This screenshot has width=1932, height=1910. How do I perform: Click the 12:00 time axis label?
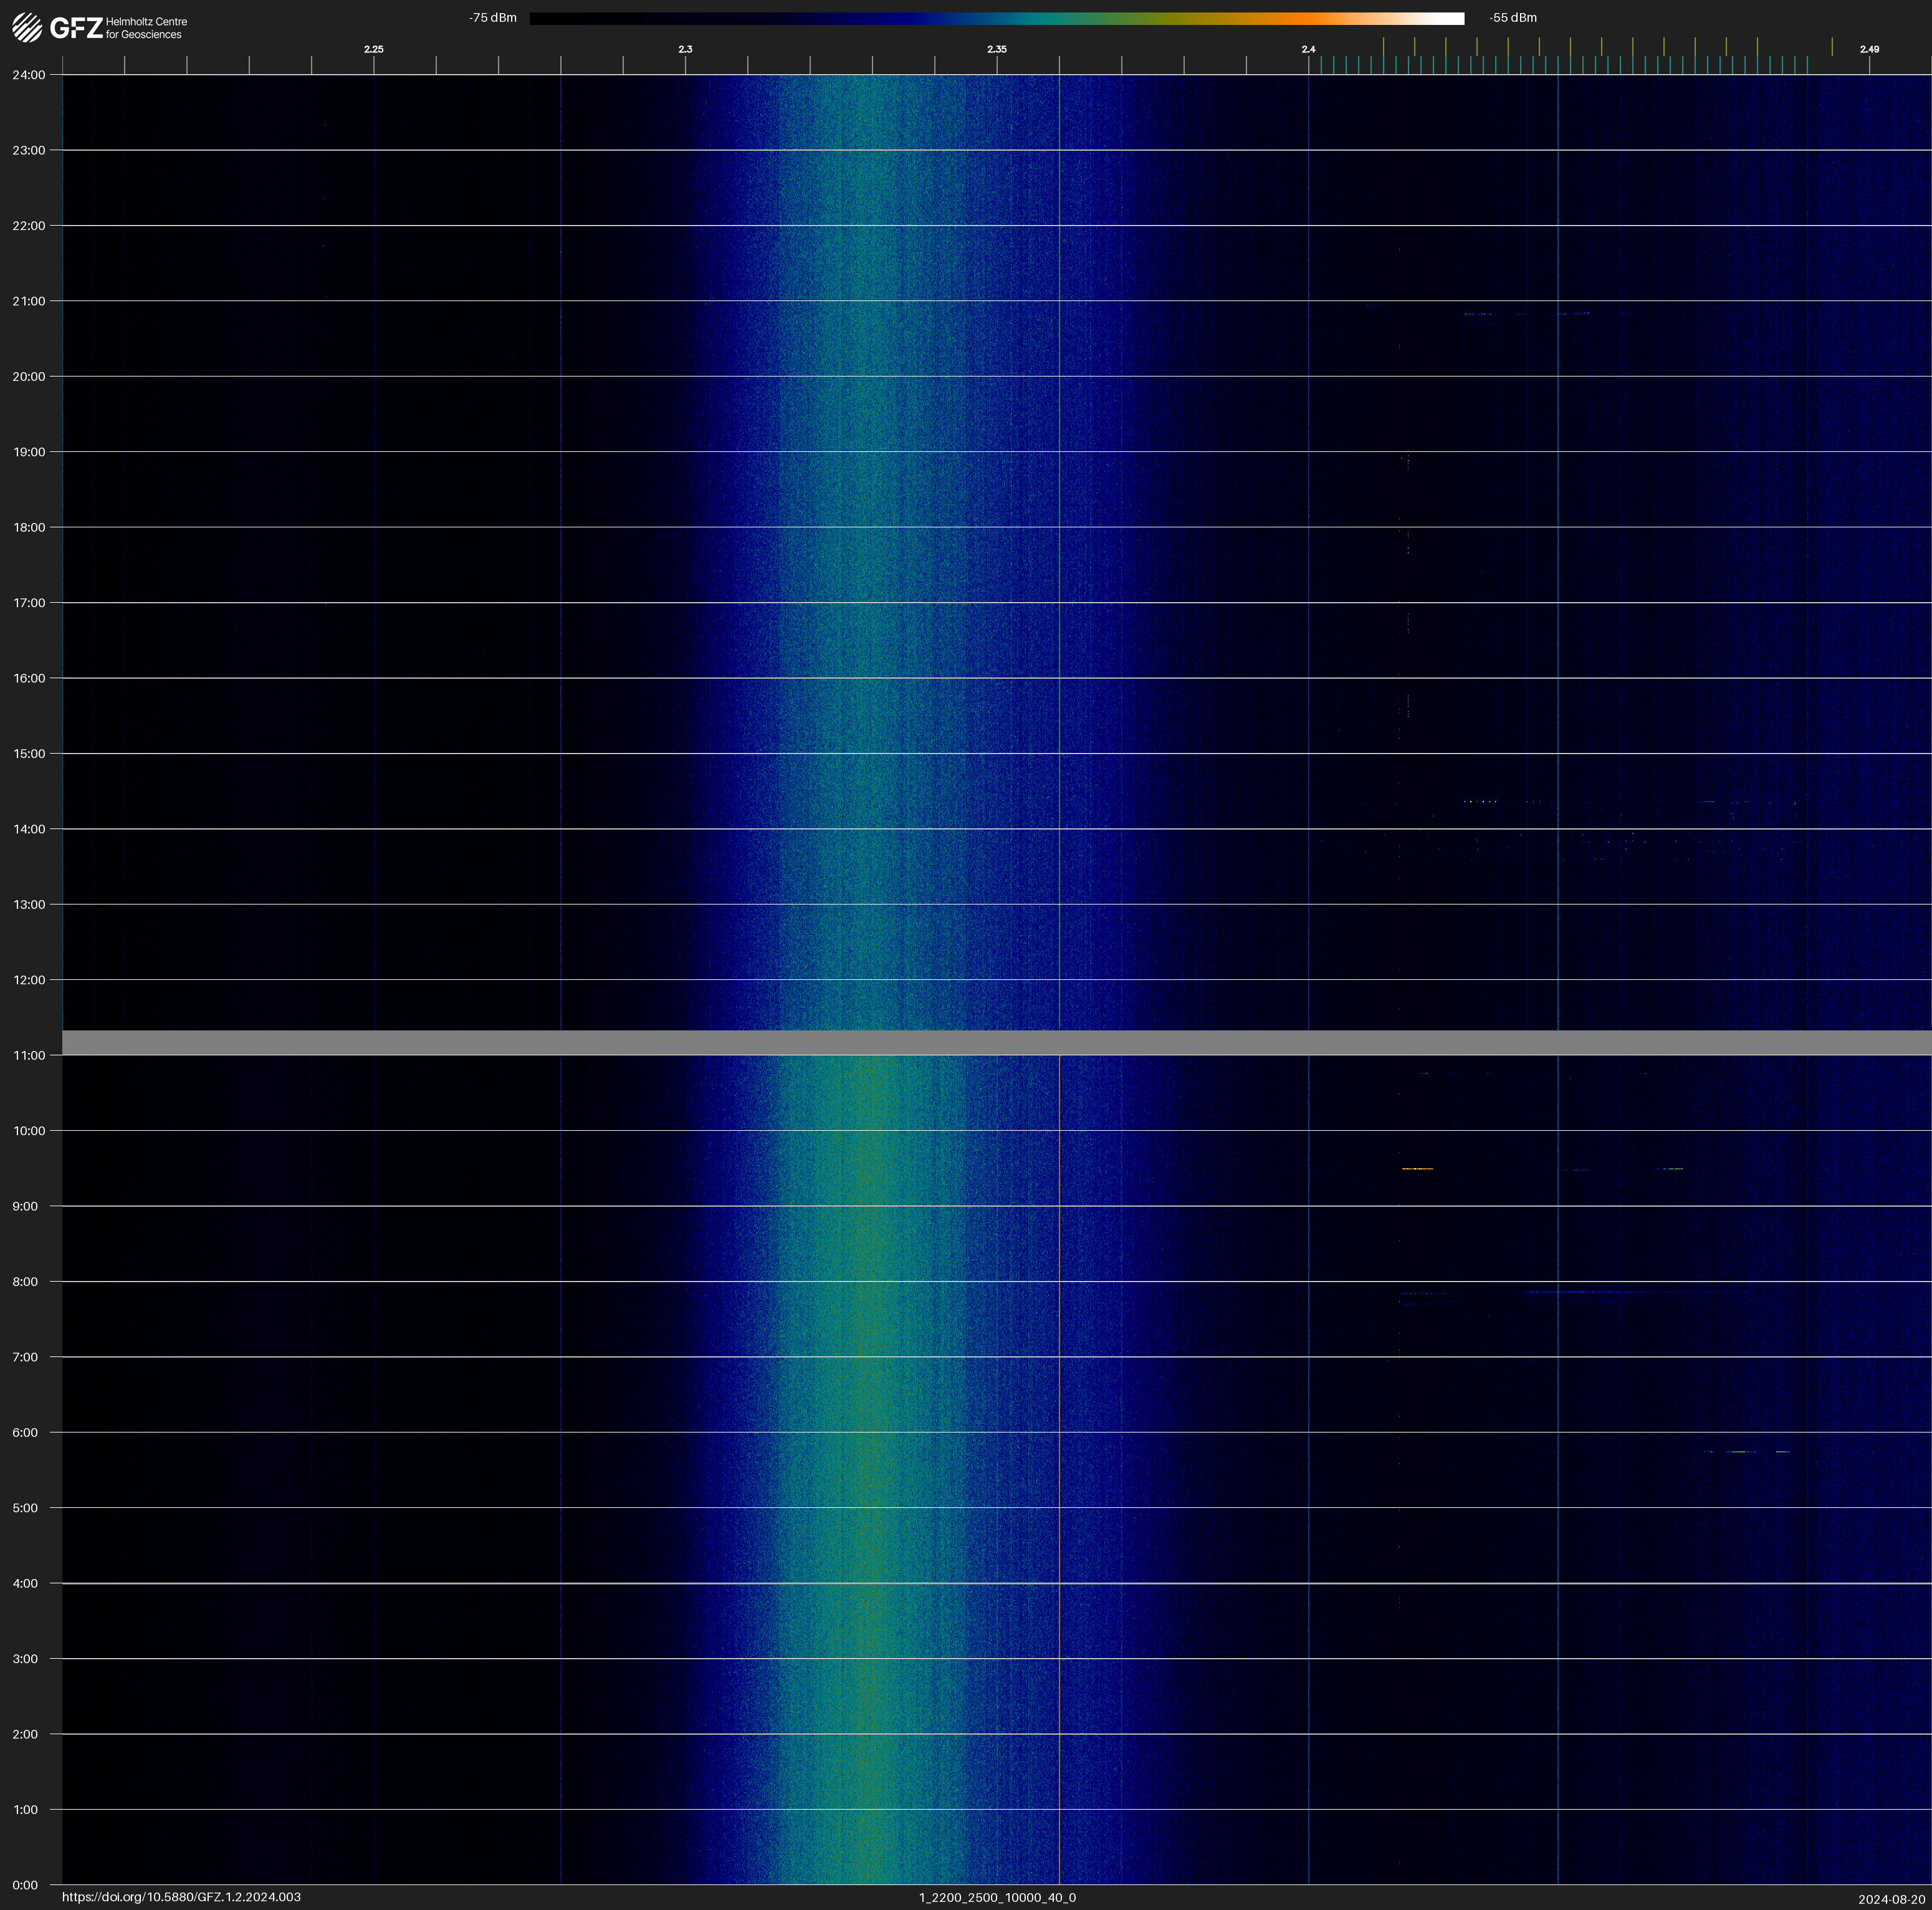click(29, 980)
